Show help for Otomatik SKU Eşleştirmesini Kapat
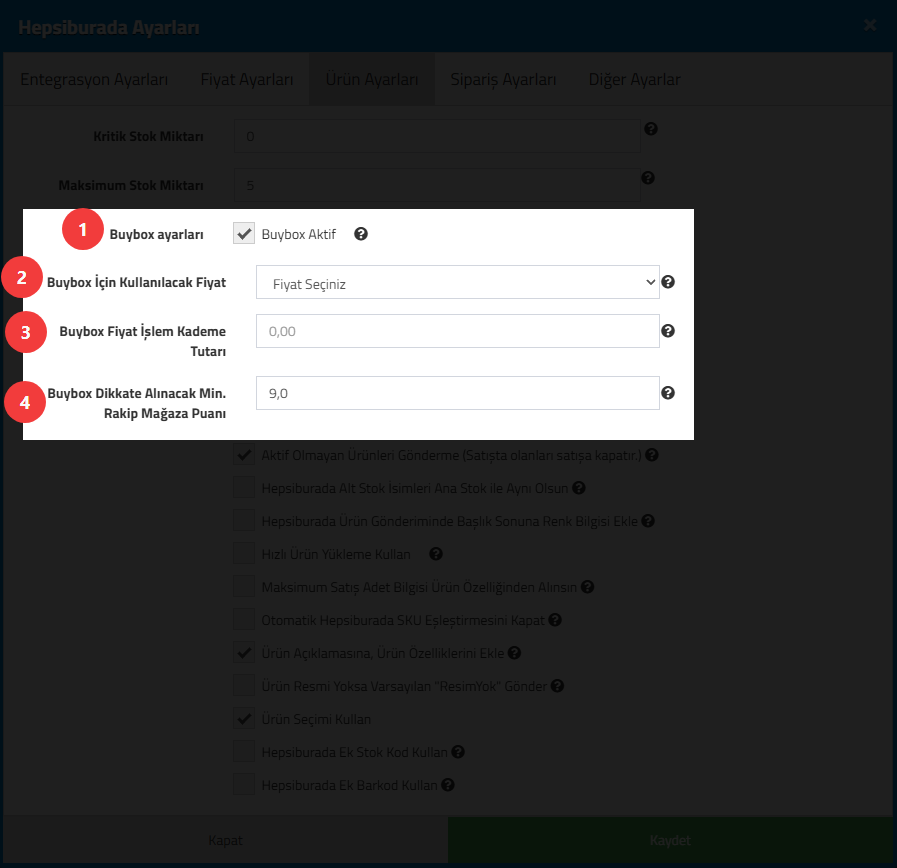Viewport: 897px width, 868px height. [x=555, y=620]
